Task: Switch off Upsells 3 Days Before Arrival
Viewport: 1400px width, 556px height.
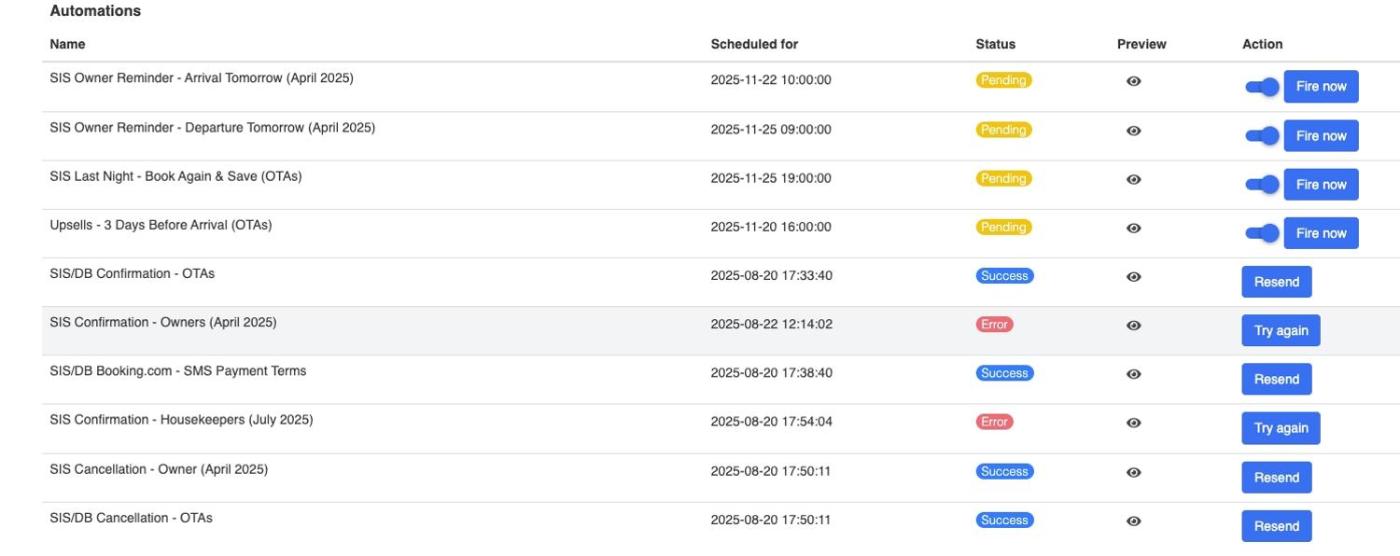Action: click(1262, 233)
